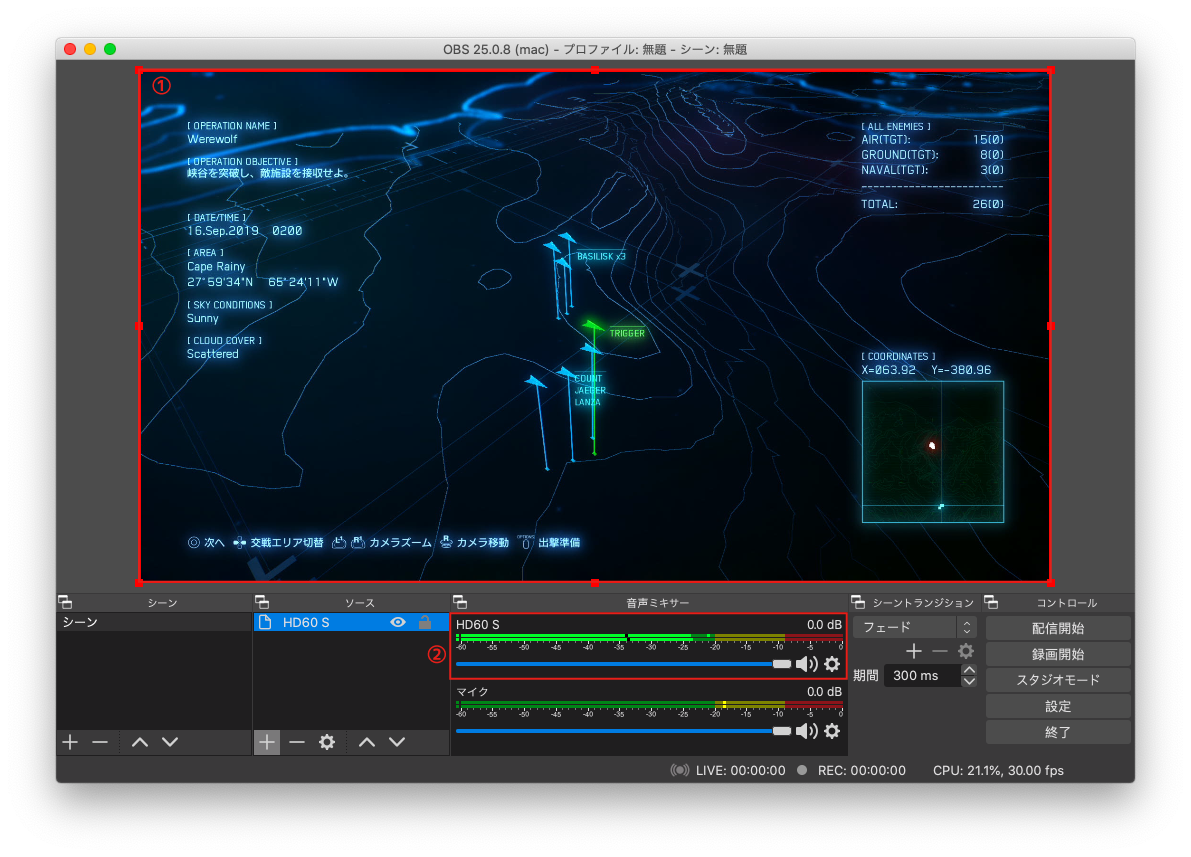Screen dimensions: 1191x857
Task: Pop out the 音声ミキサー dock icon
Action: click(460, 602)
